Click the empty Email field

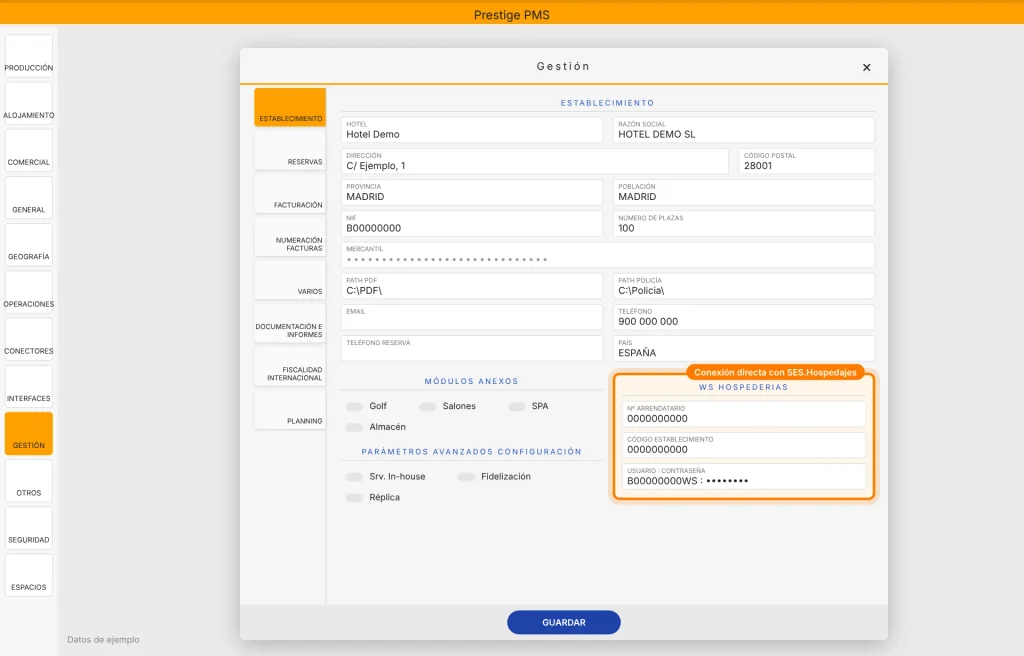pos(472,317)
